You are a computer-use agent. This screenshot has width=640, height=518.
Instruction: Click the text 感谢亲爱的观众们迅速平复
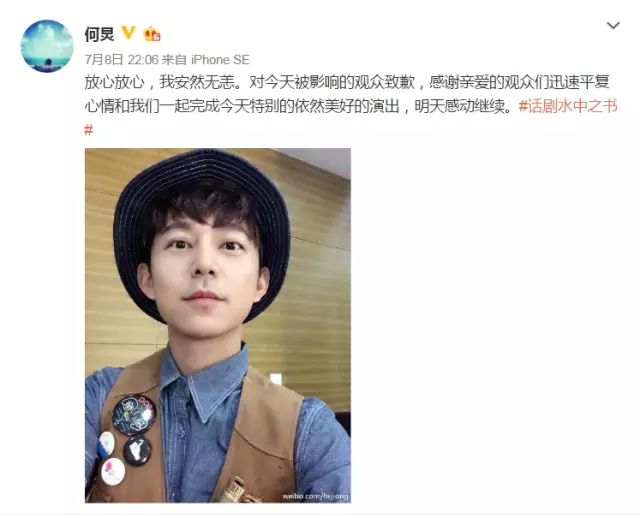(x=519, y=82)
